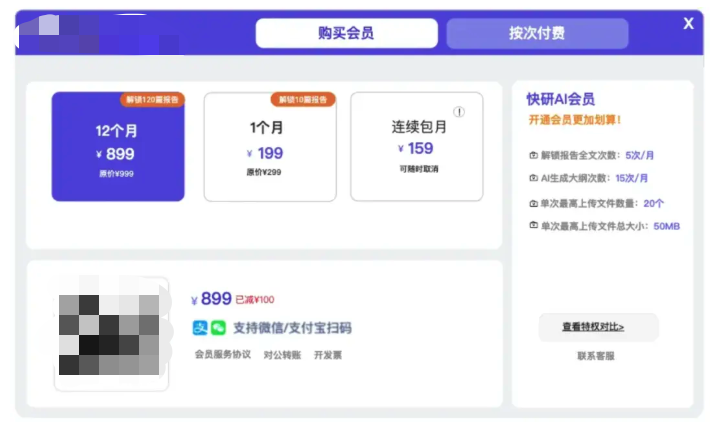Select the 连续包月 ¥159 plan
Image resolution: width=718 pixels, height=430 pixels.
pyautogui.click(x=417, y=147)
